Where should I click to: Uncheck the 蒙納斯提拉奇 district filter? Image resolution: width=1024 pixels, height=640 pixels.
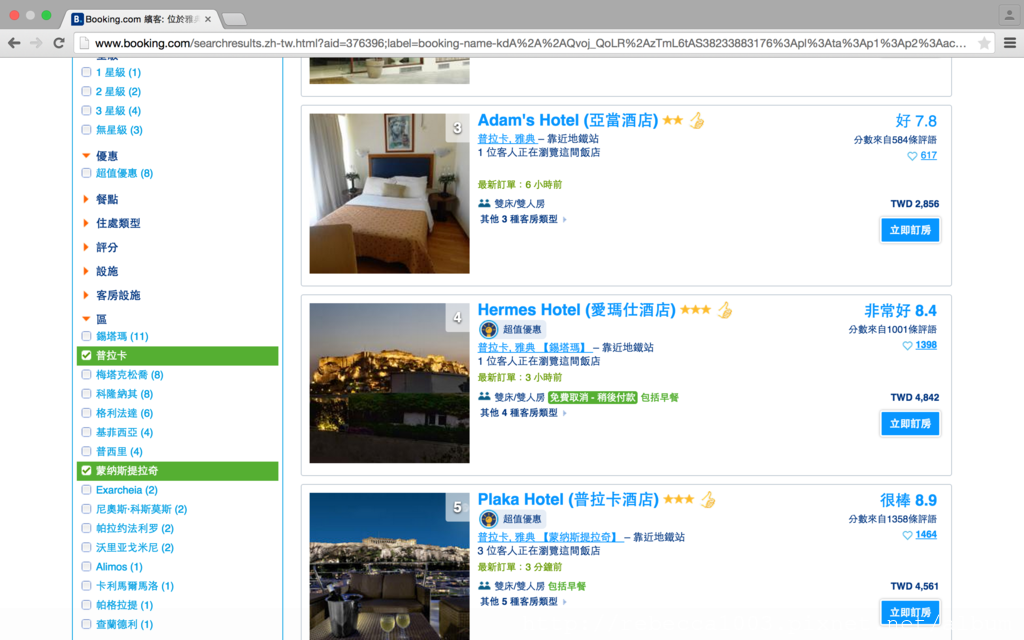click(x=86, y=470)
